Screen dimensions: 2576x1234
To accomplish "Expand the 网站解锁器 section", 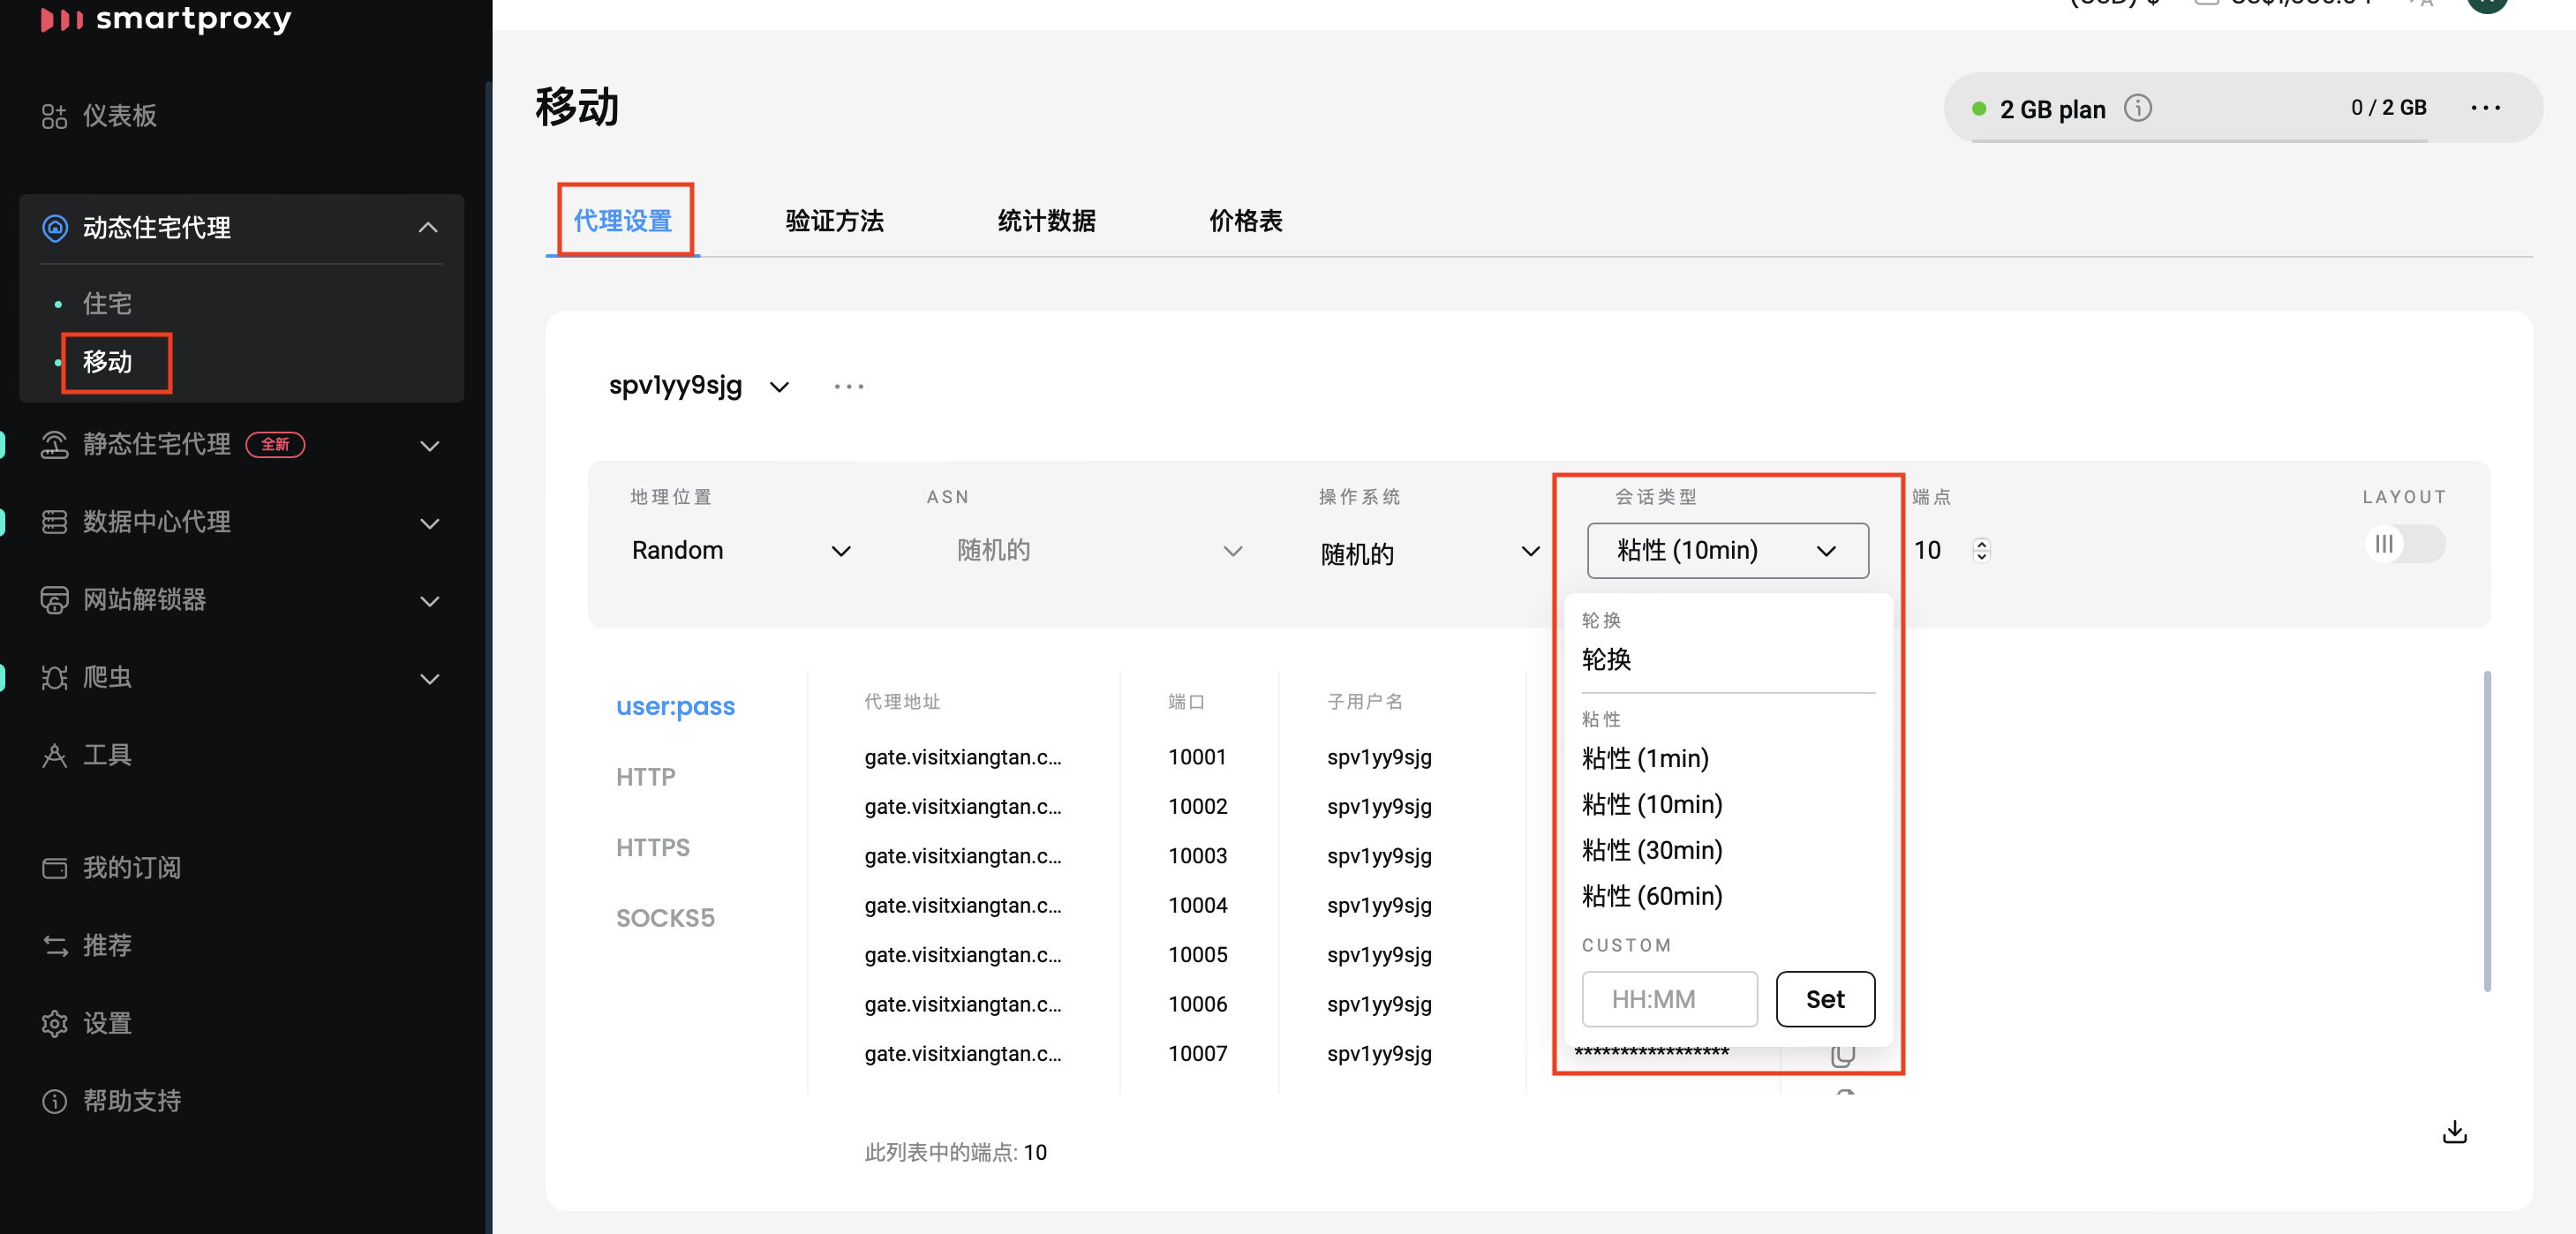I will (430, 602).
